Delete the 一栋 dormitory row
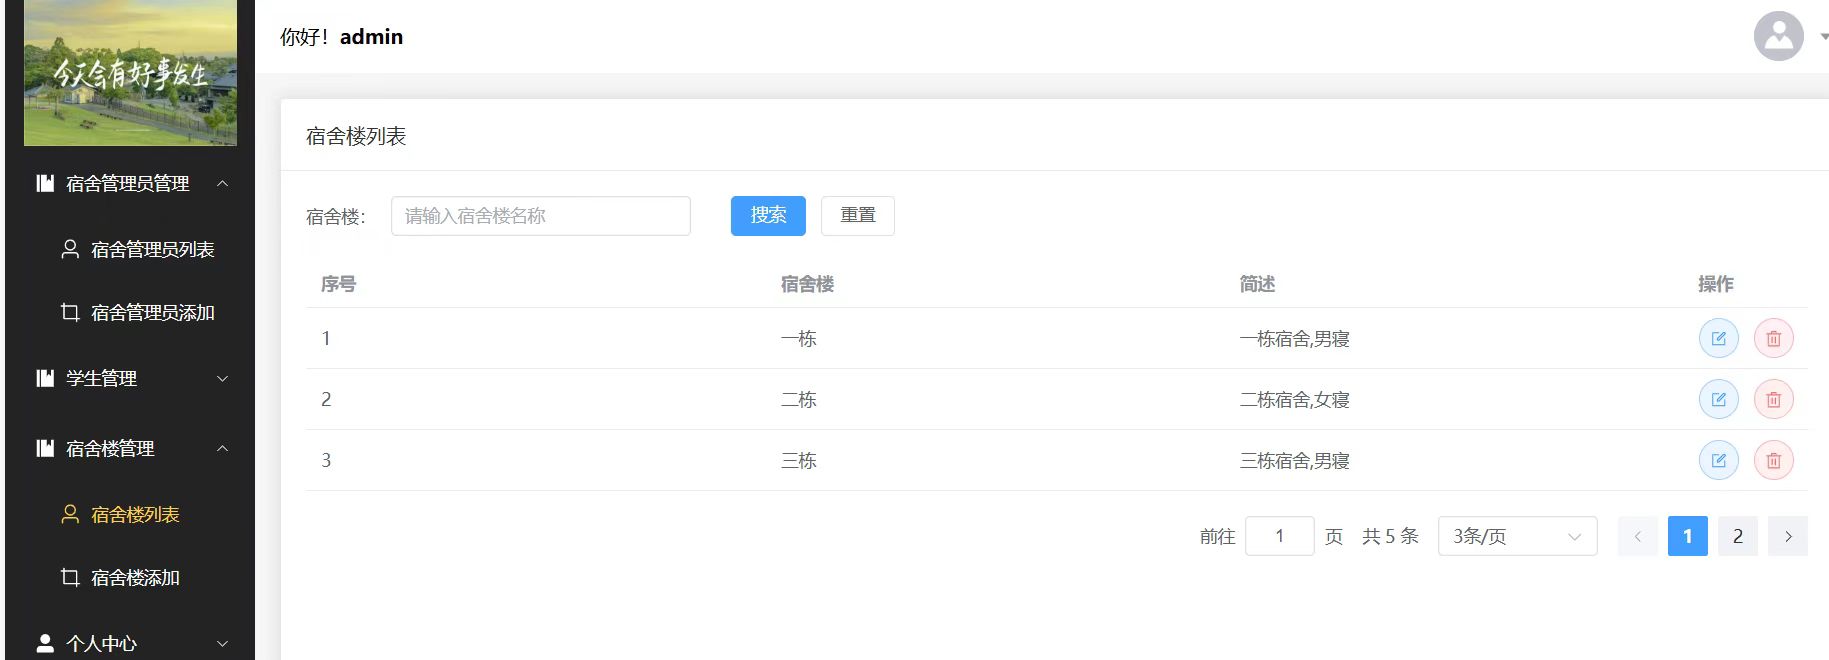 (1773, 339)
